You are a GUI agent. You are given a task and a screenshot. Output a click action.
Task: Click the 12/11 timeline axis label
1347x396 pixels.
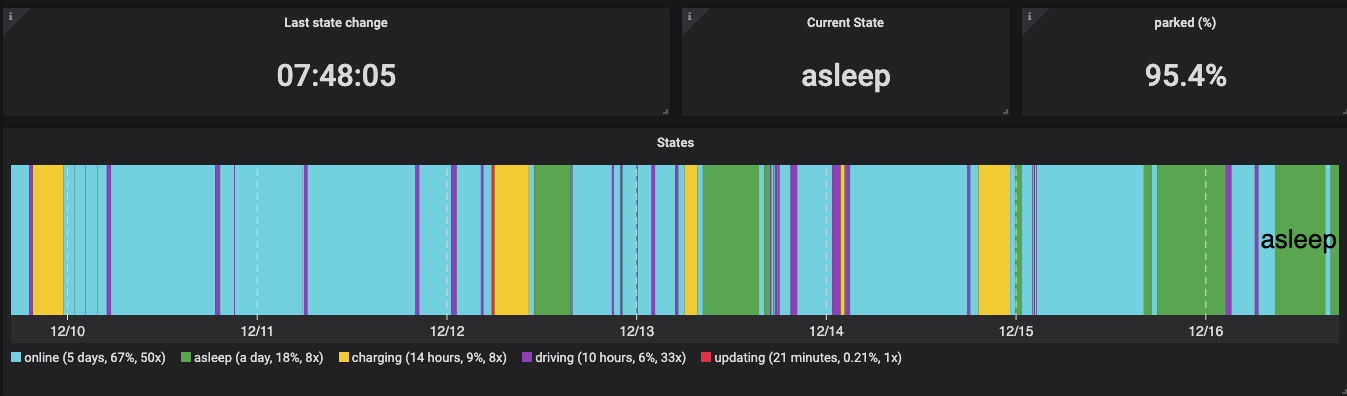click(x=257, y=330)
